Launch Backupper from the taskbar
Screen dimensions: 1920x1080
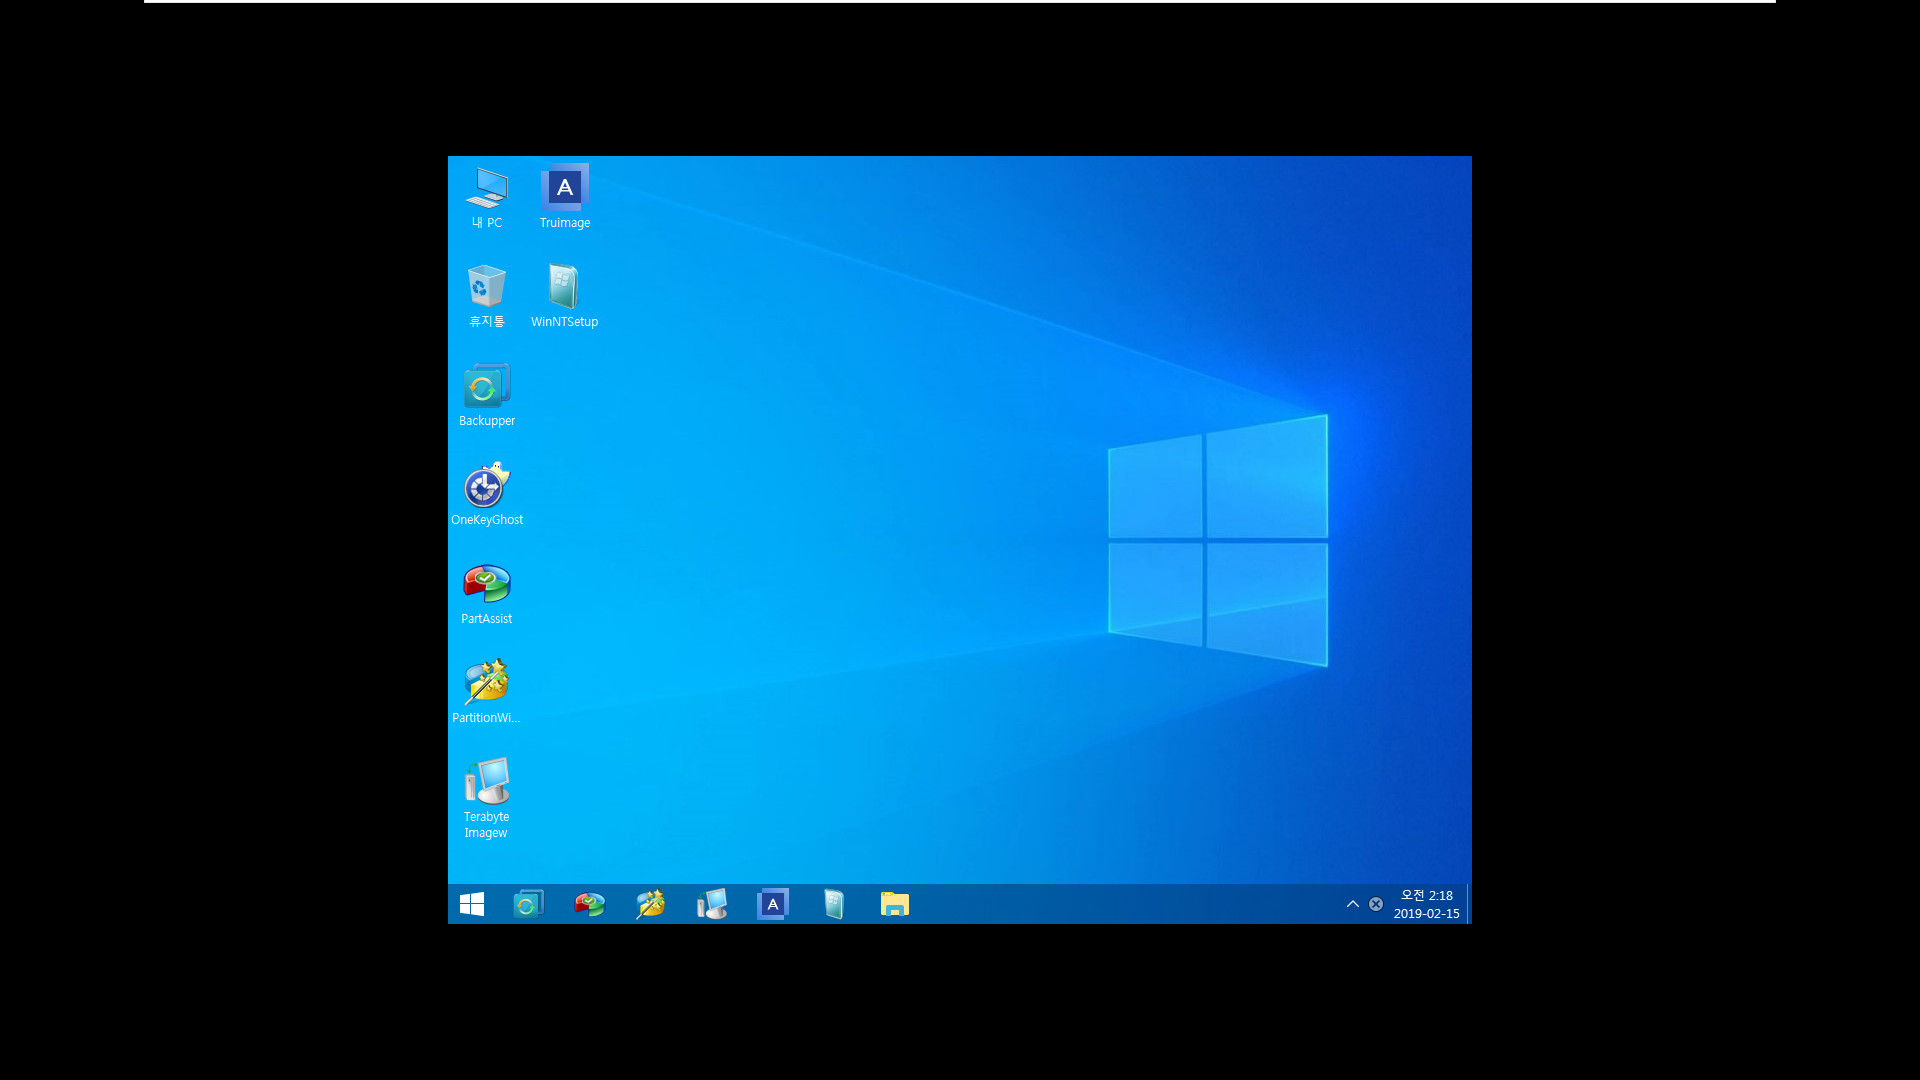(528, 904)
